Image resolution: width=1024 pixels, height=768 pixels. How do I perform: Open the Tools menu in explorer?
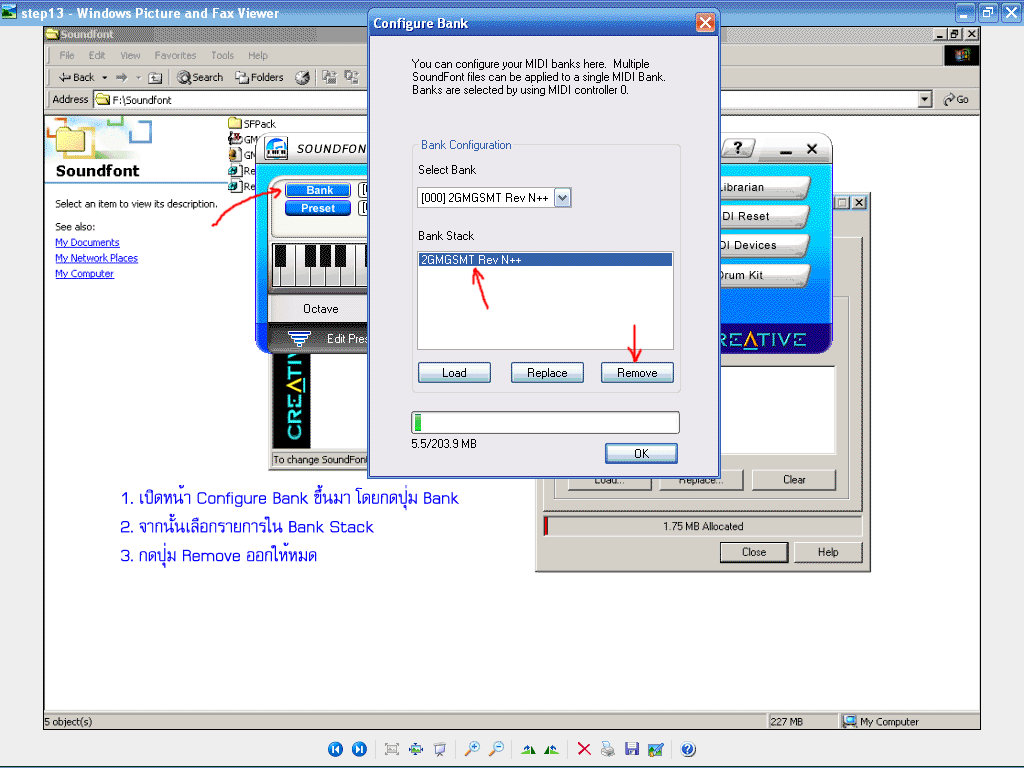222,56
